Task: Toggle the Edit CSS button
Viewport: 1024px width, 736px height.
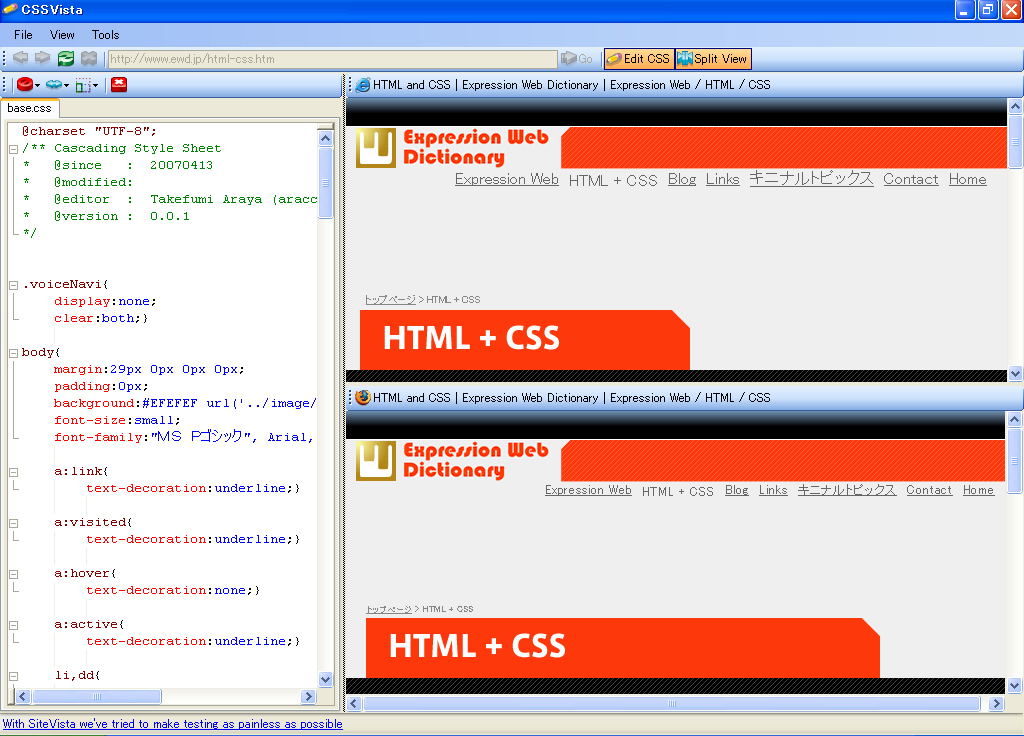Action: point(639,59)
